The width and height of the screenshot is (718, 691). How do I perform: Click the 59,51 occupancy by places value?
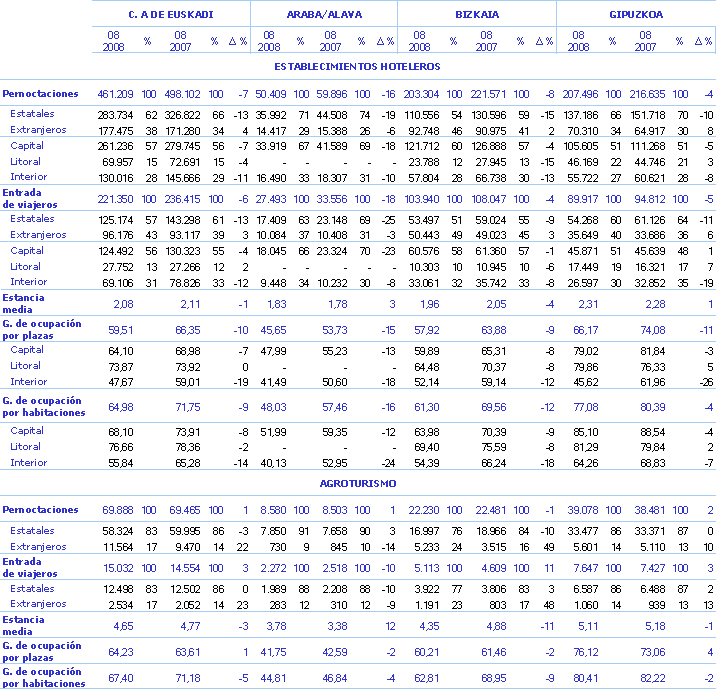tap(121, 329)
